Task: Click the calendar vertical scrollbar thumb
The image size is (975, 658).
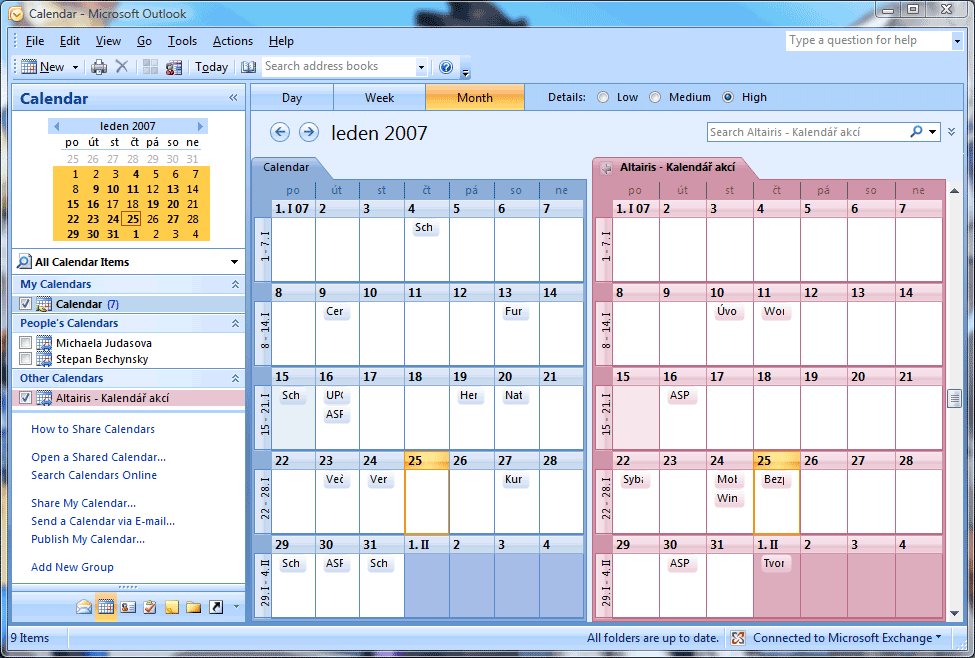Action: pyautogui.click(x=954, y=398)
